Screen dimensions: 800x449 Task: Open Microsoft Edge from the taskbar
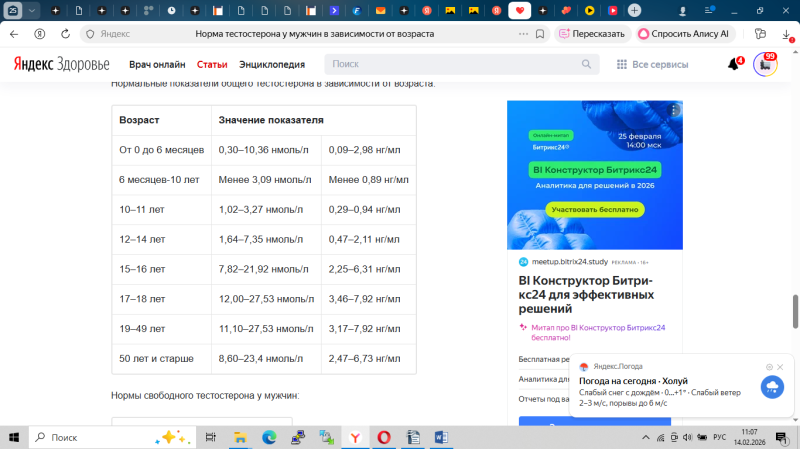click(269, 437)
